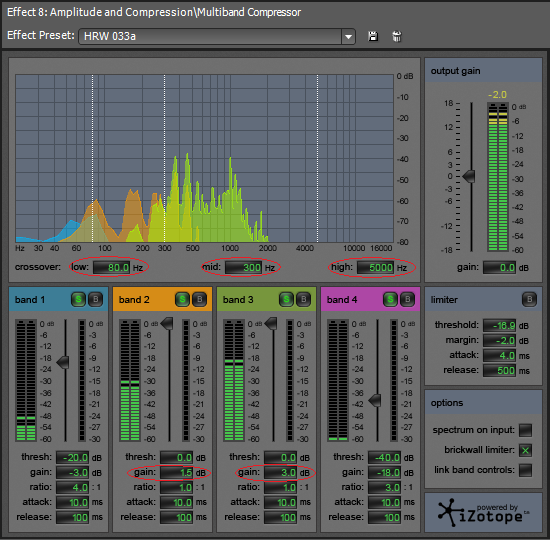The image size is (550, 540).
Task: Click the band 2 header label
Action: [x=134, y=300]
